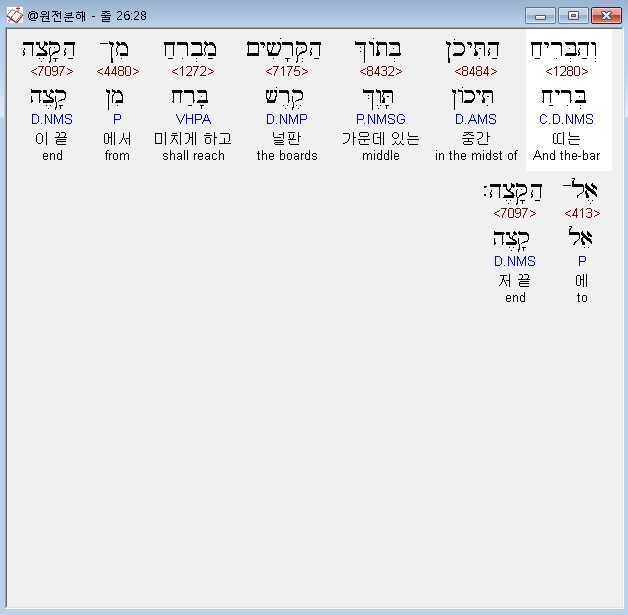The height and width of the screenshot is (615, 628).
Task: Click the gloss 'from'
Action: (x=117, y=155)
